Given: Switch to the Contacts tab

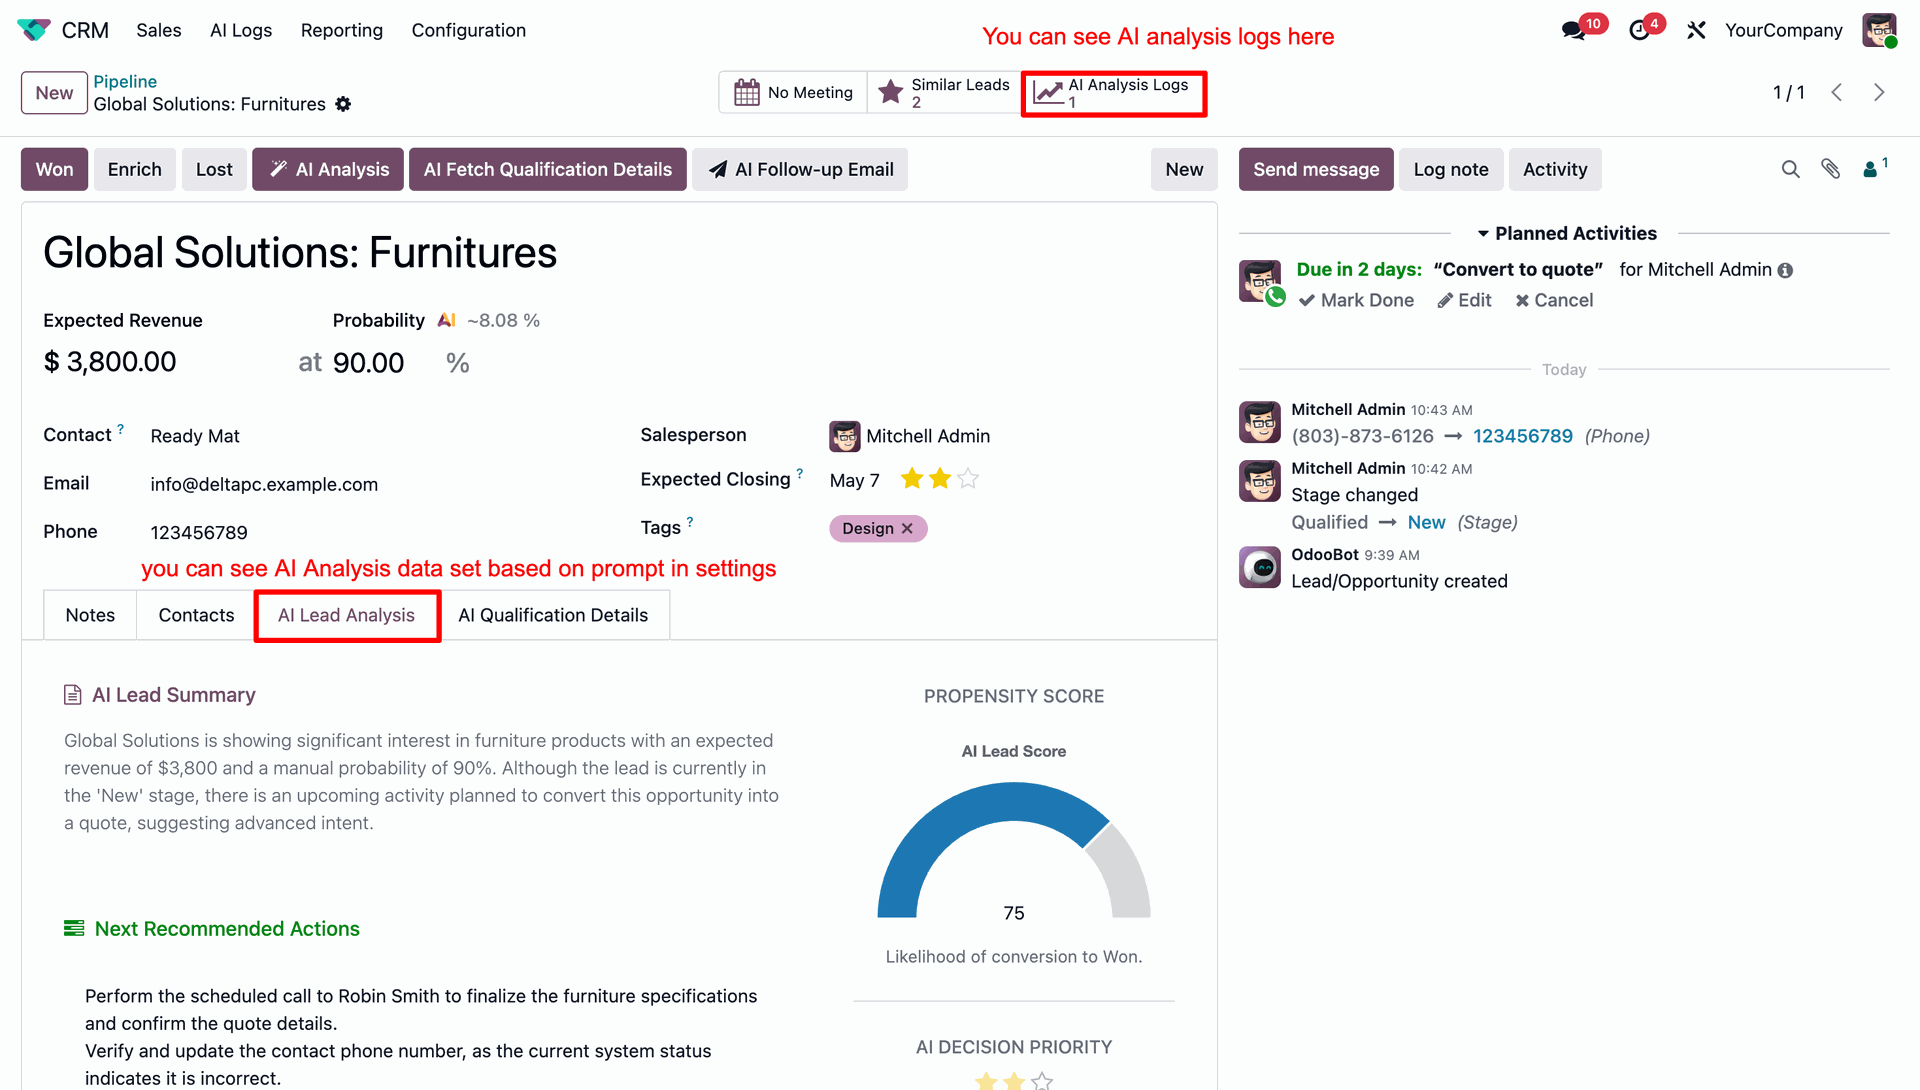Looking at the screenshot, I should click(x=196, y=615).
